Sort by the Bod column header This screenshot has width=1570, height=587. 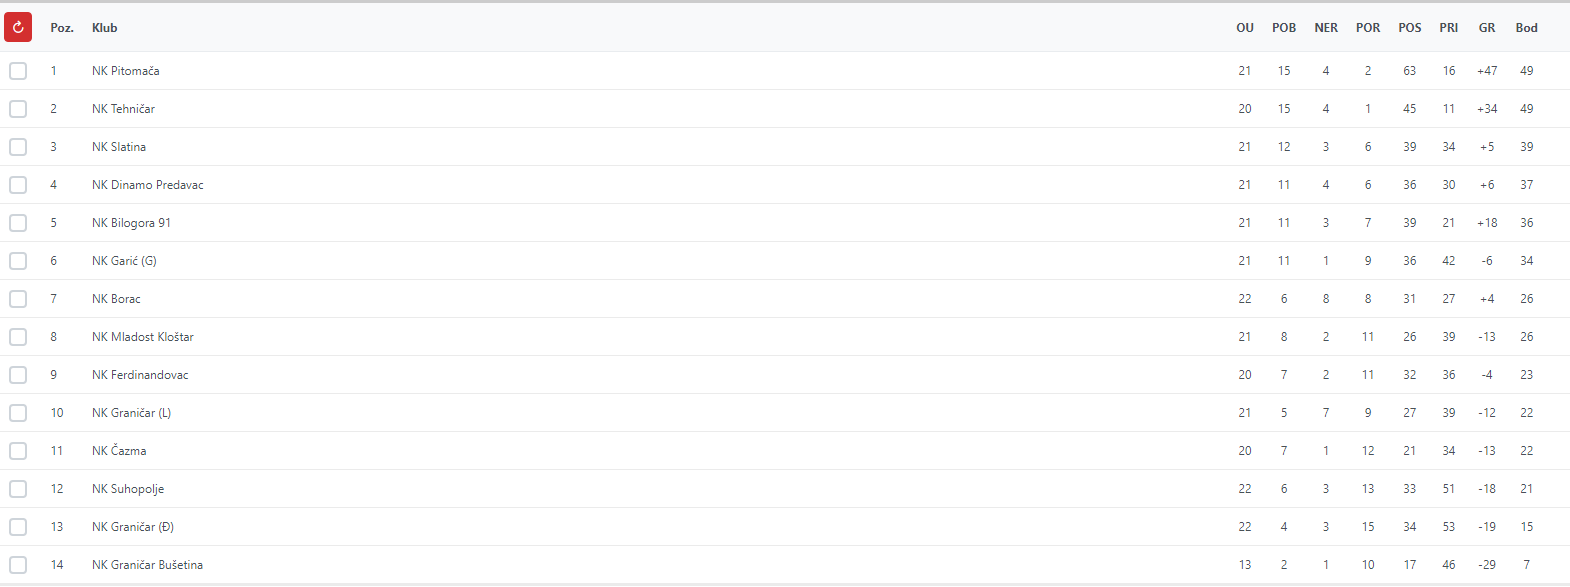[1526, 28]
